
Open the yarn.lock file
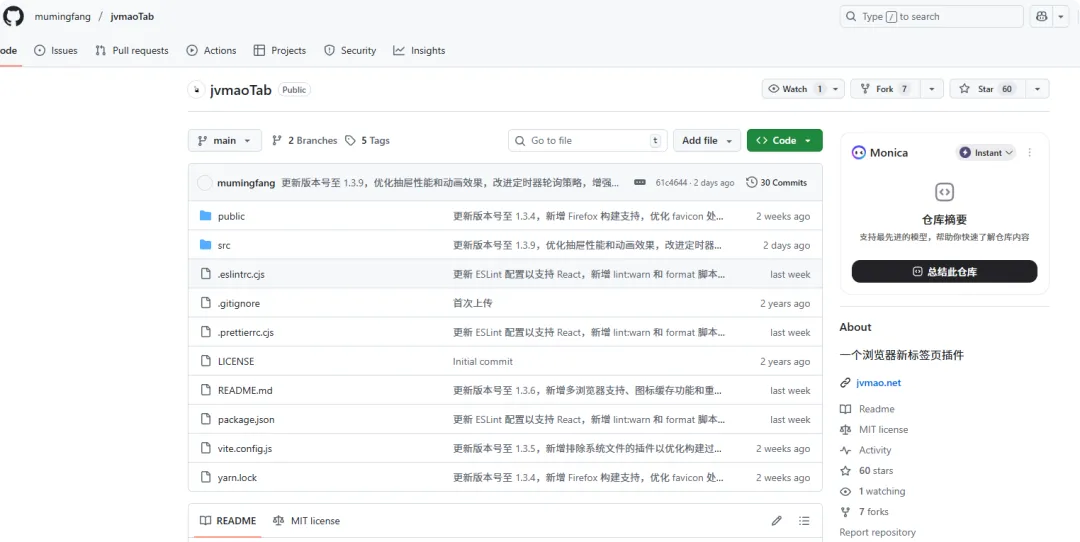238,477
